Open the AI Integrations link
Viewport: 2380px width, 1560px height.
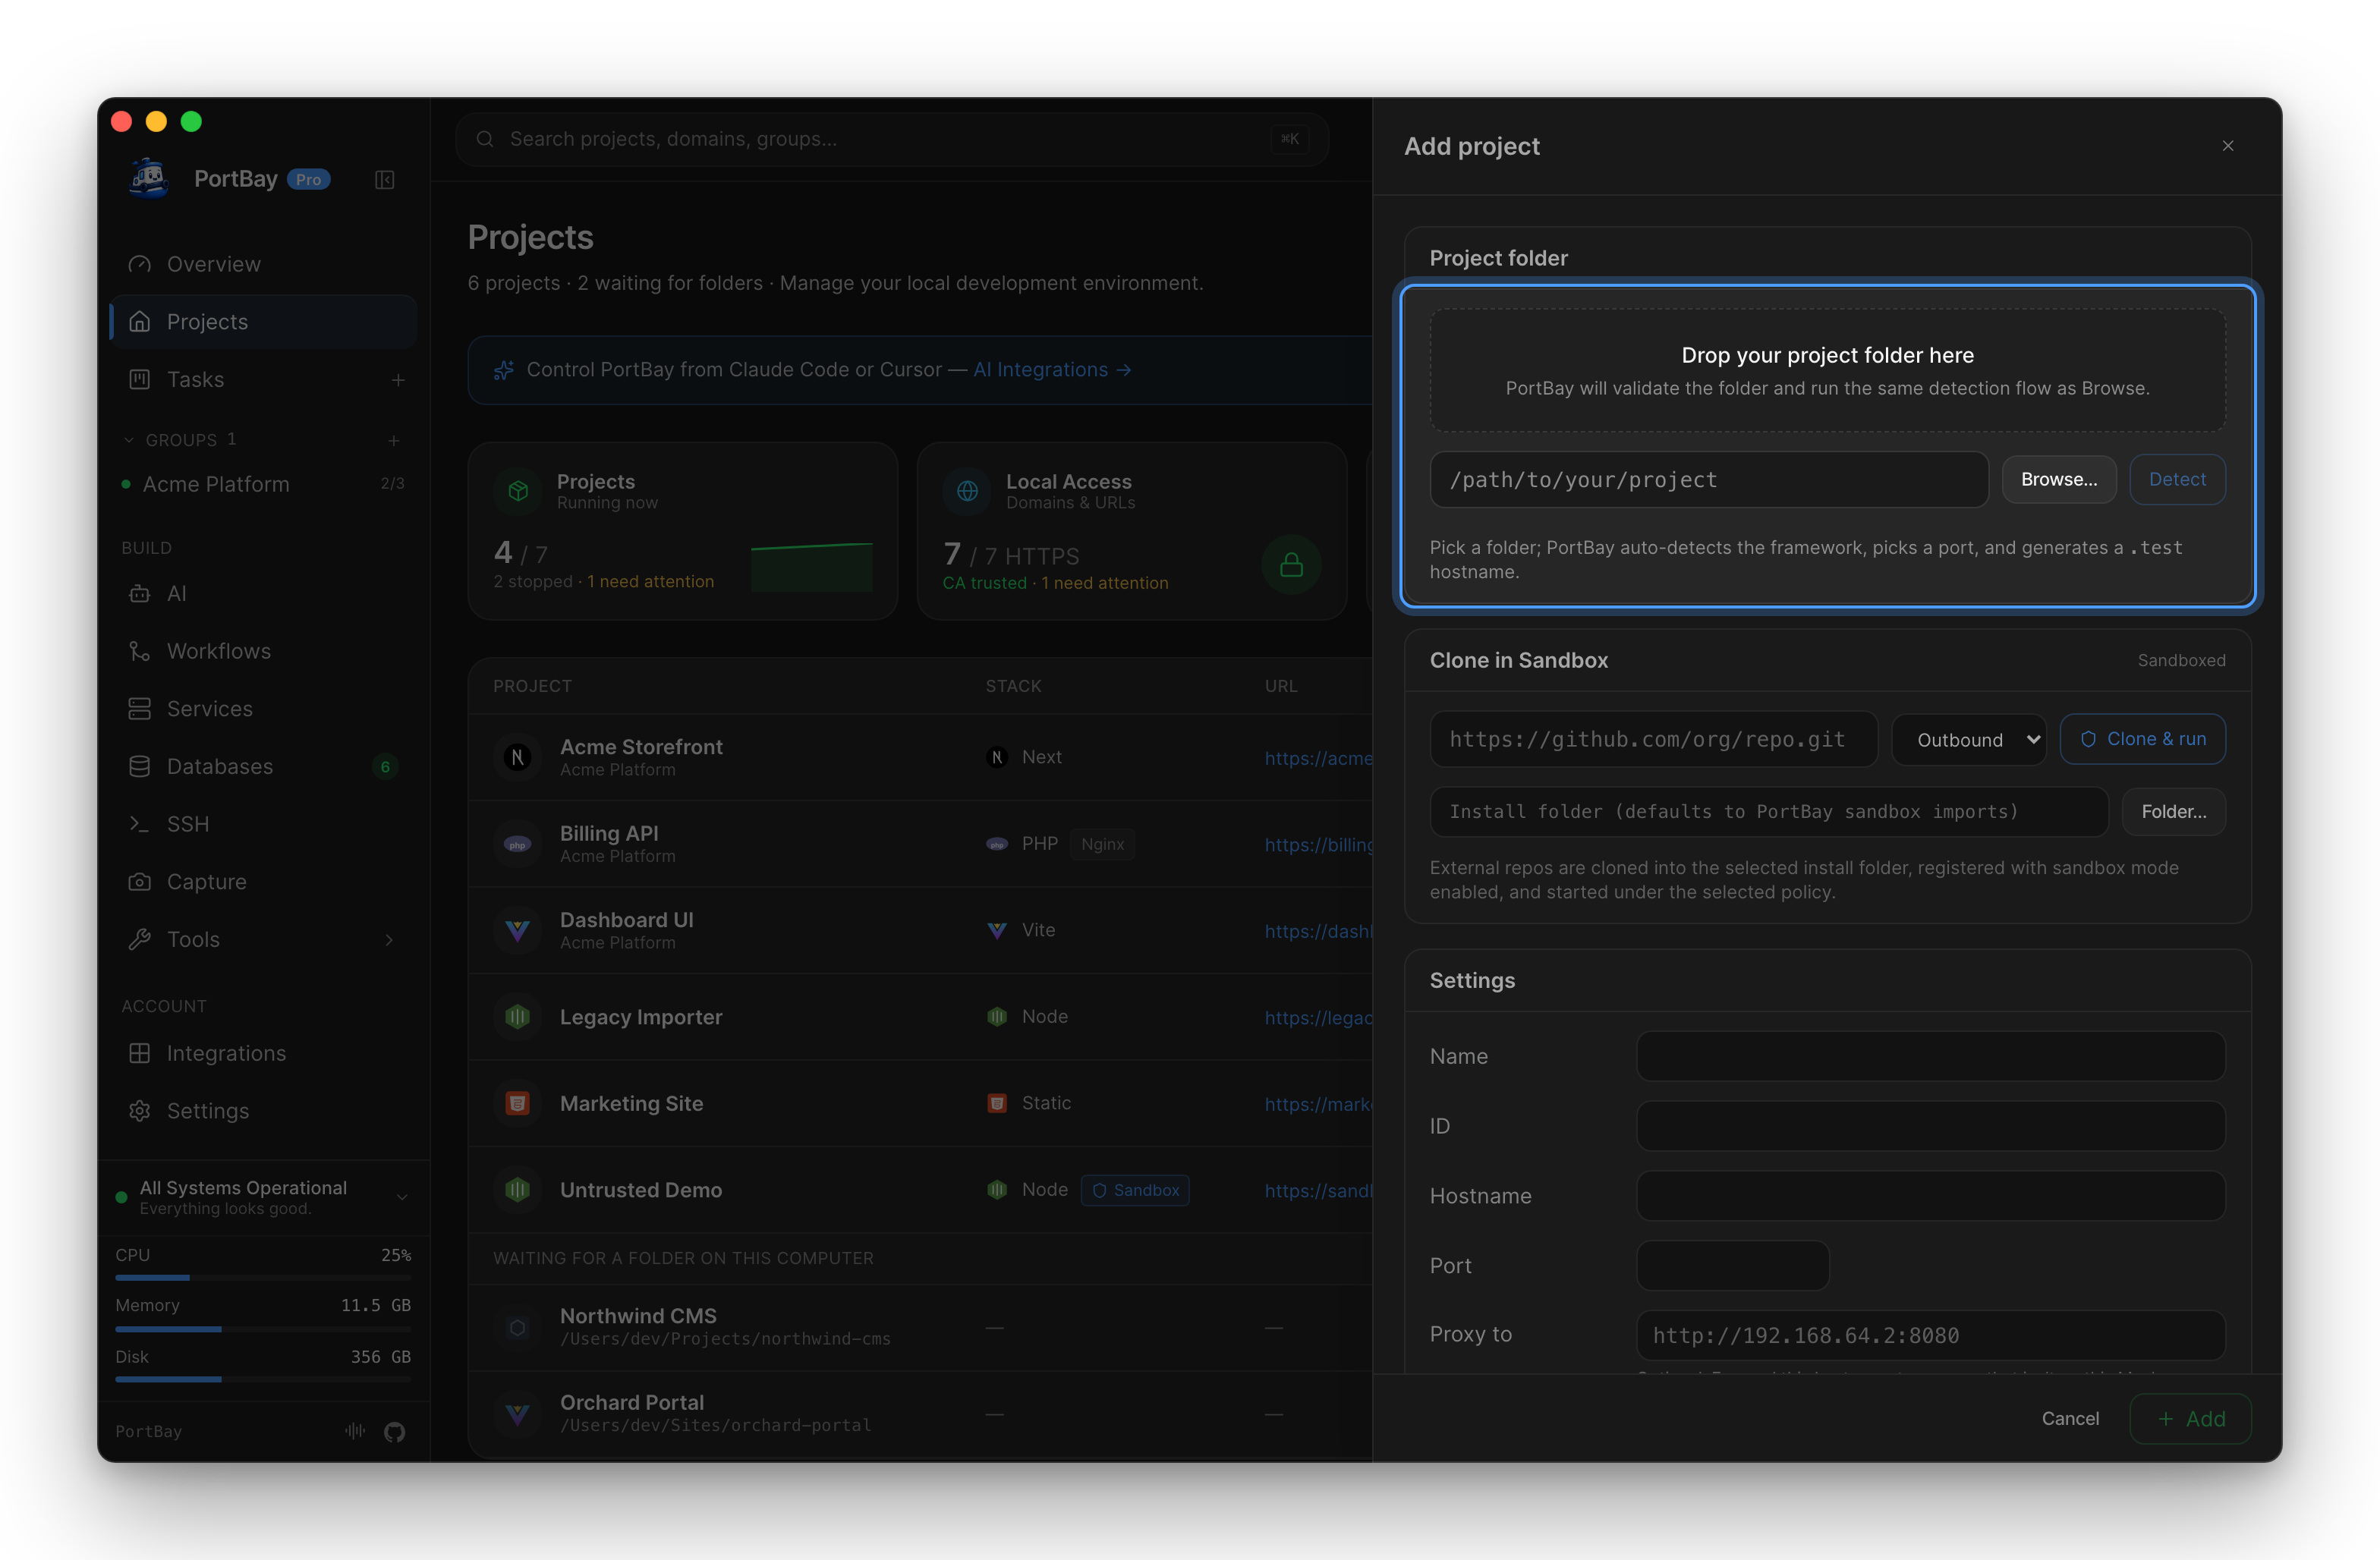1052,370
